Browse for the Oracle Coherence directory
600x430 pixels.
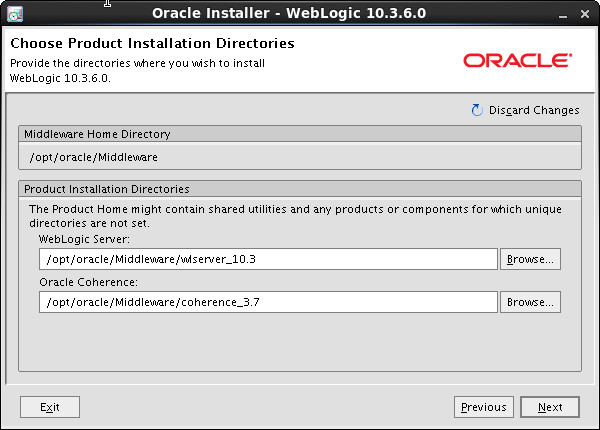coord(530,302)
